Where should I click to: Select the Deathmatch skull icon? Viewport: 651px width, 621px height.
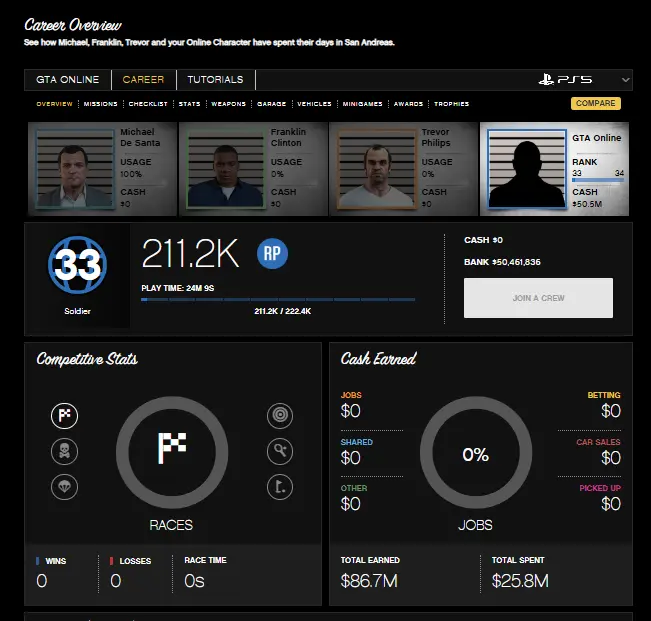click(x=64, y=452)
